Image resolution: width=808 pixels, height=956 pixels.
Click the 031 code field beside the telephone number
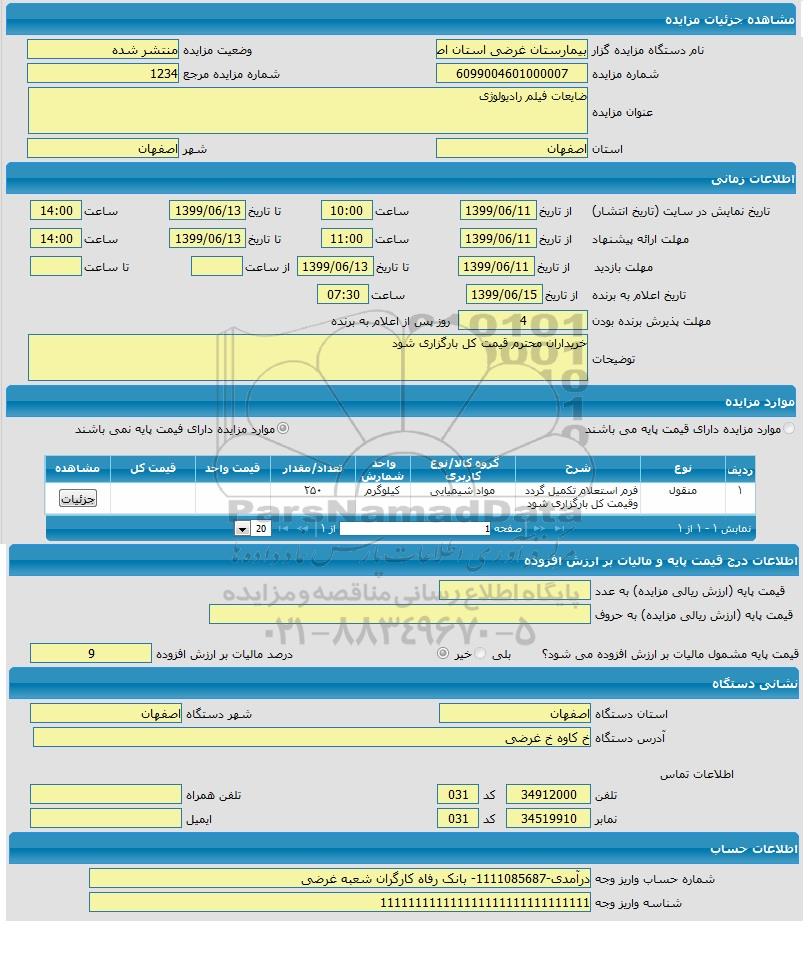pos(458,794)
